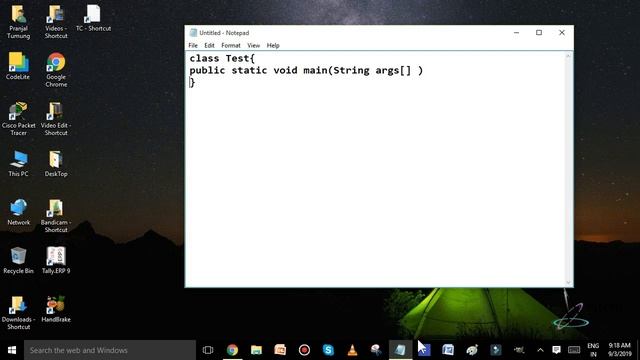Open the Format menu in Notepad

(x=231, y=45)
